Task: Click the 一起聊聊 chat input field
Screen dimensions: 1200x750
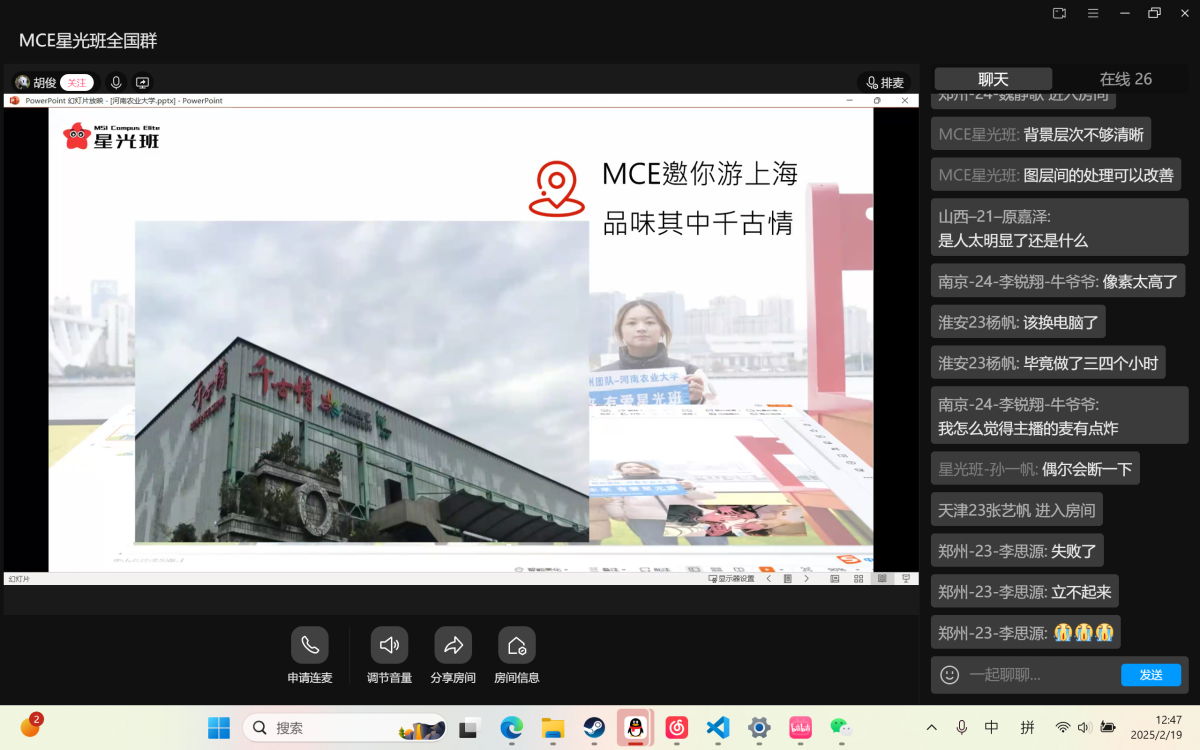Action: coord(1040,675)
